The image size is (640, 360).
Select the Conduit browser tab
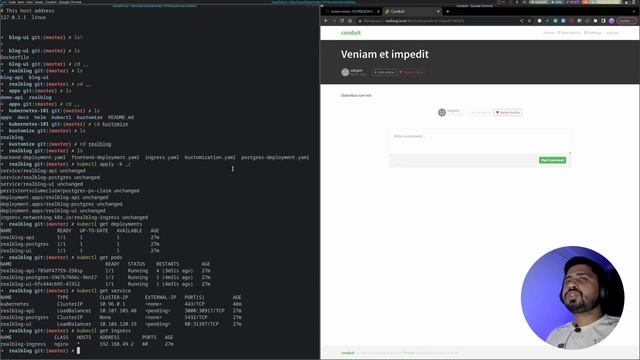[x=412, y=11]
